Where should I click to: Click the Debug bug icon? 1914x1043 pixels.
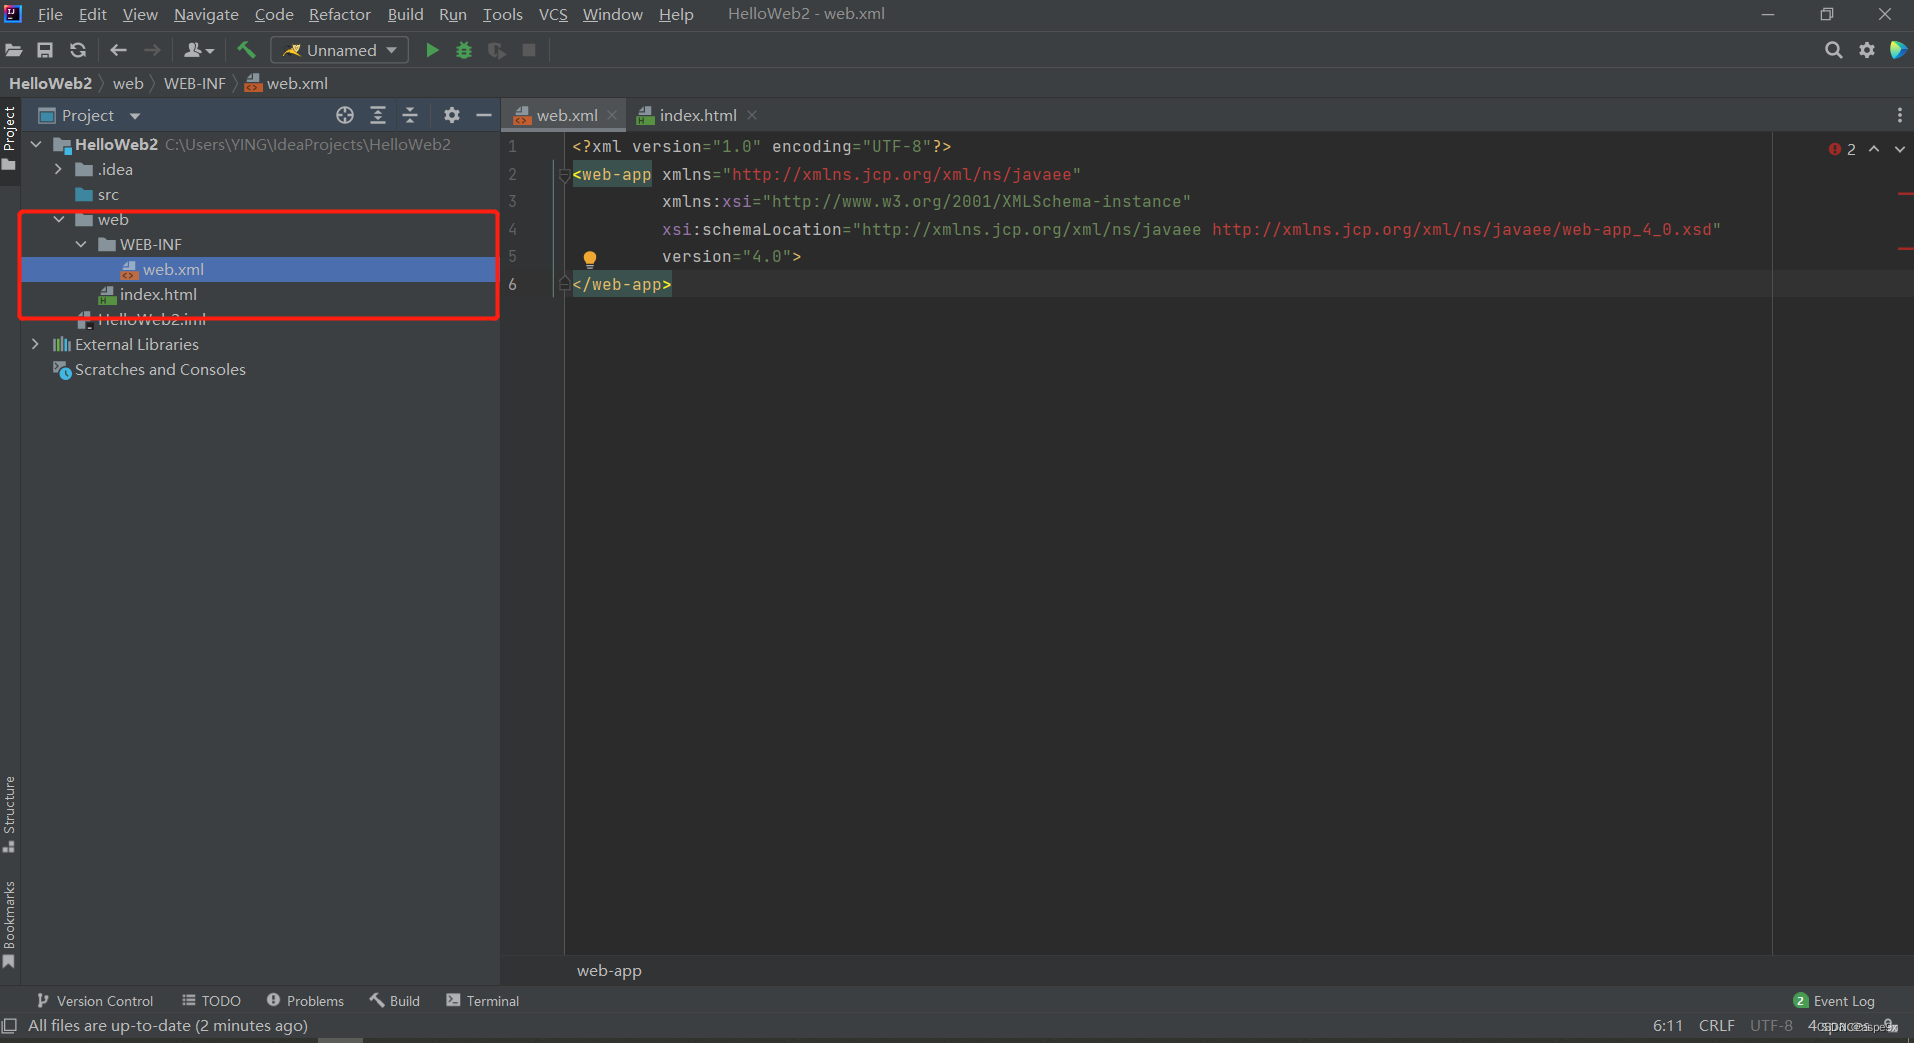464,50
